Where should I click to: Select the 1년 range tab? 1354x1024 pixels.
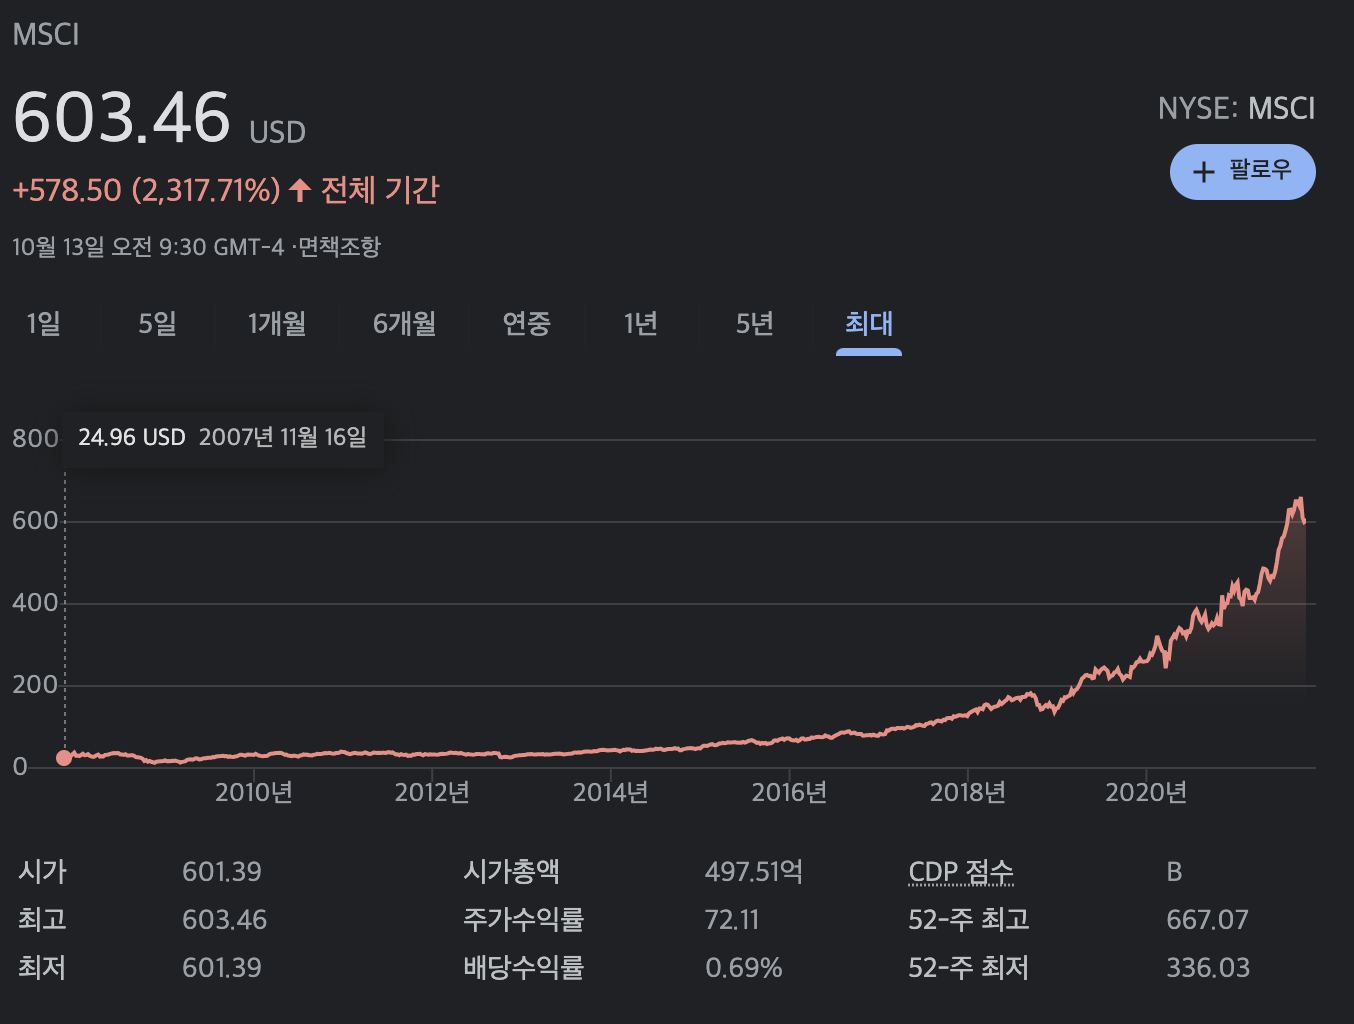point(640,324)
